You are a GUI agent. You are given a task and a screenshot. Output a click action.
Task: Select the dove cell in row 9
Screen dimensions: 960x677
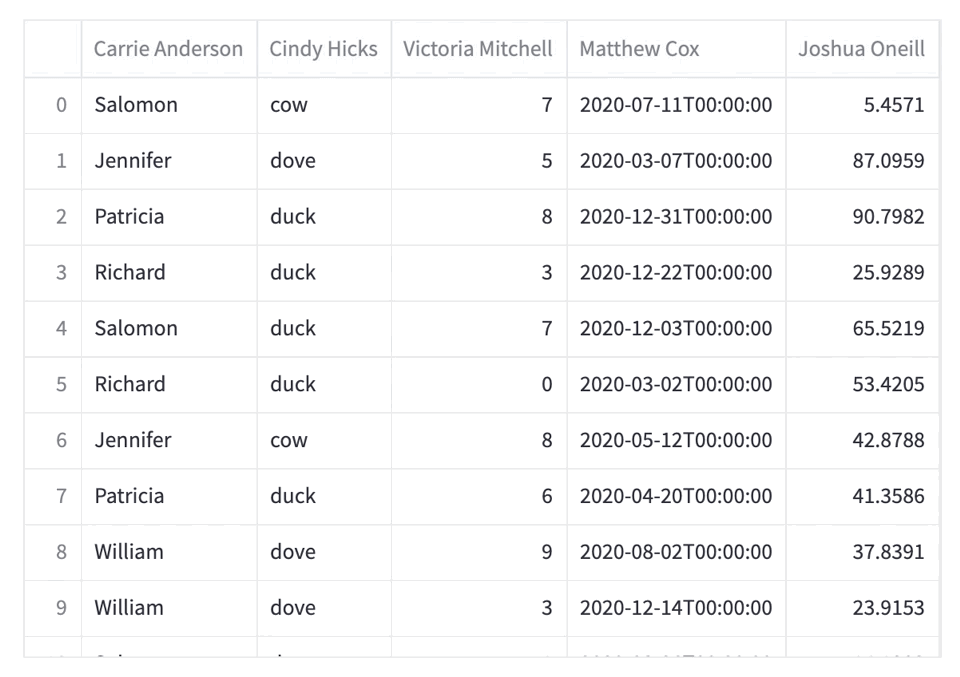[x=324, y=608]
